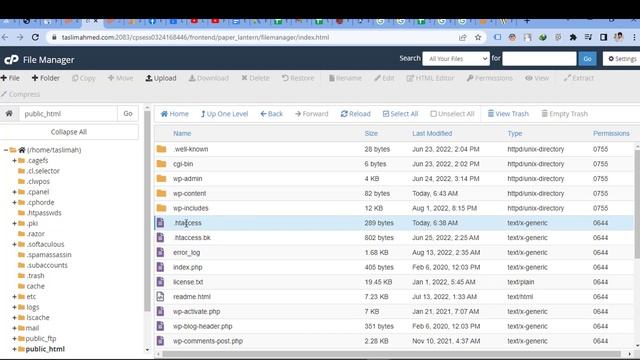Viewport: 640px width, 360px height.
Task: Expand the .cphorde tree folder
Action: click(x=14, y=202)
